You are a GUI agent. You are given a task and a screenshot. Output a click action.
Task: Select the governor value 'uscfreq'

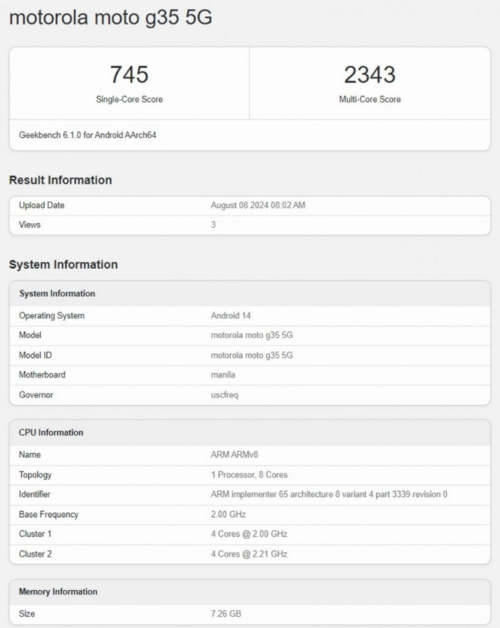224,395
